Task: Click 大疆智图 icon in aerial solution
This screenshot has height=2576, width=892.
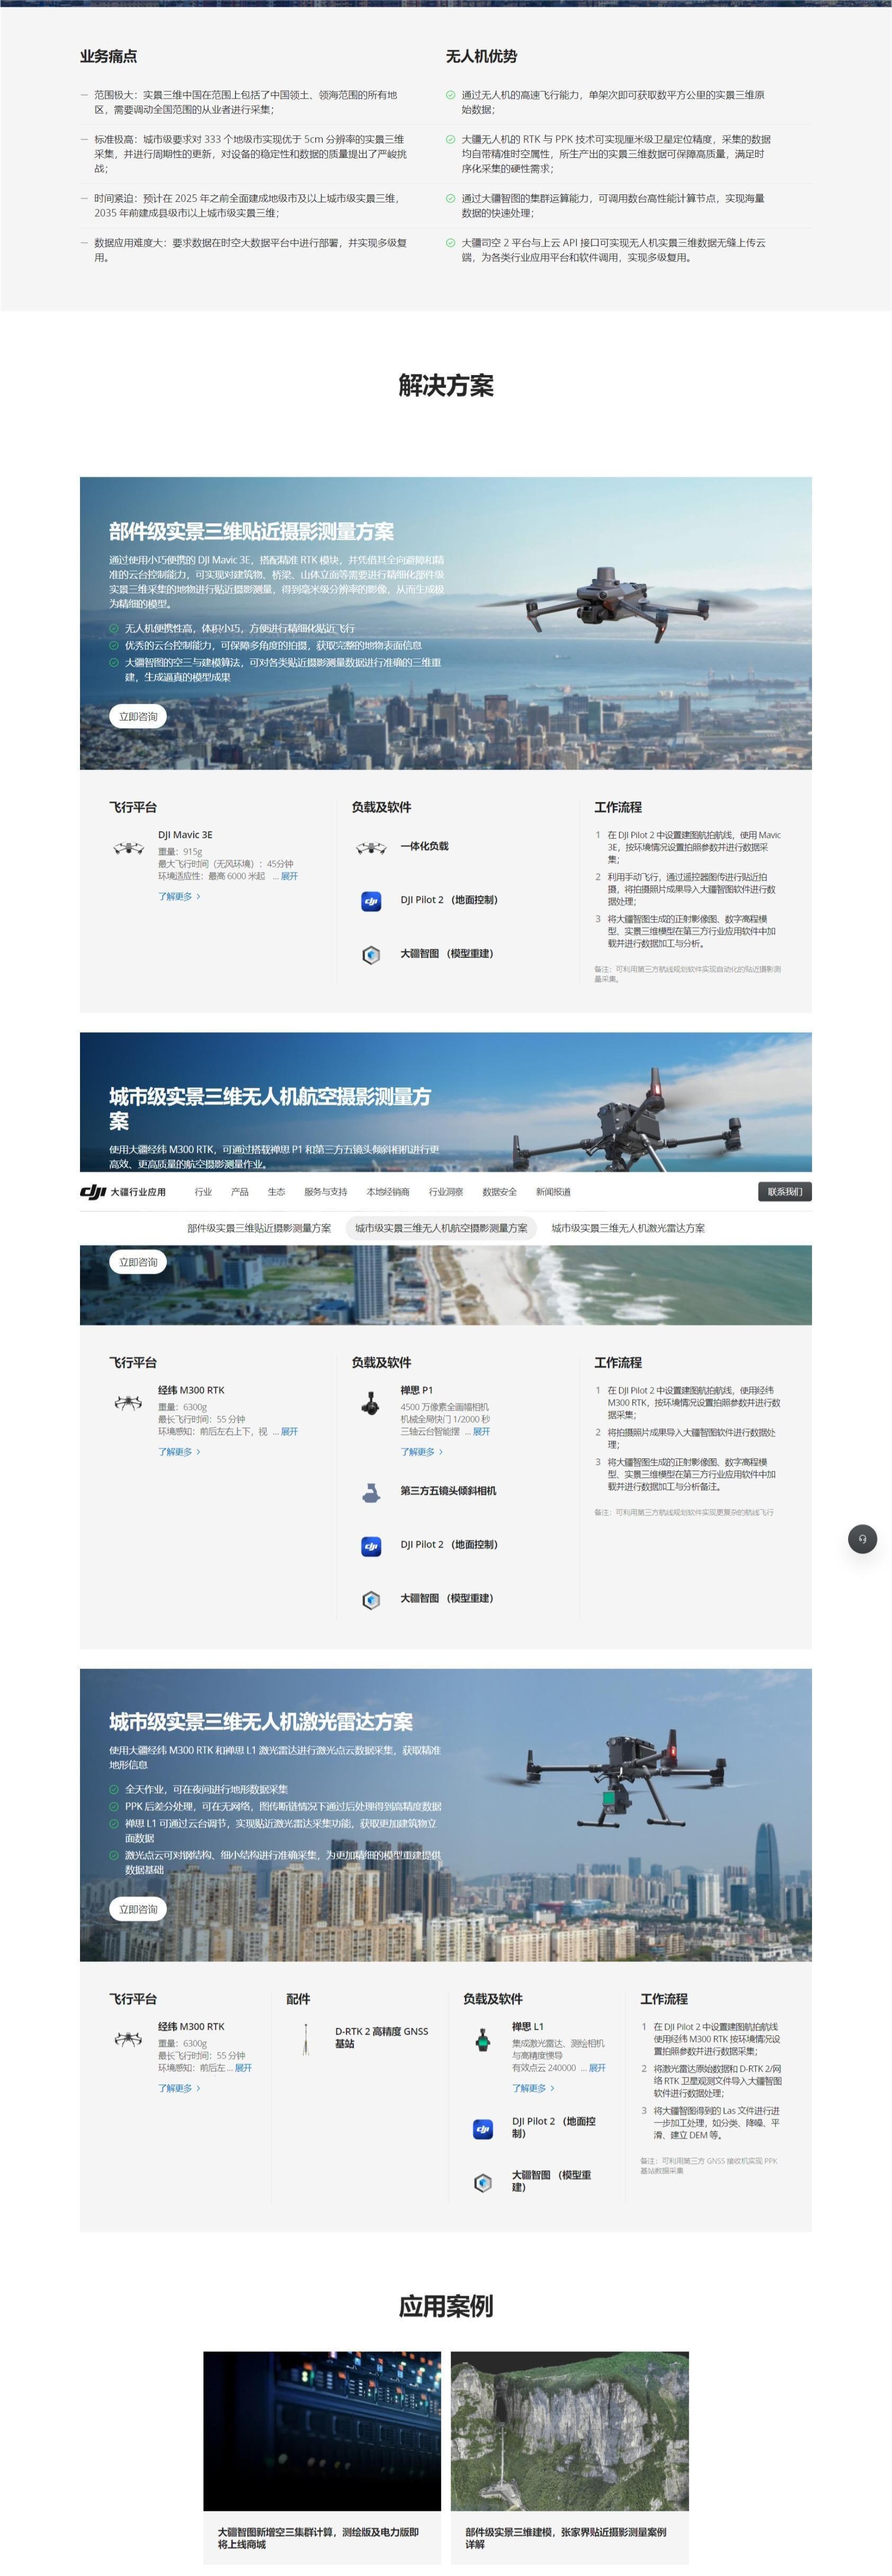Action: [x=371, y=1600]
